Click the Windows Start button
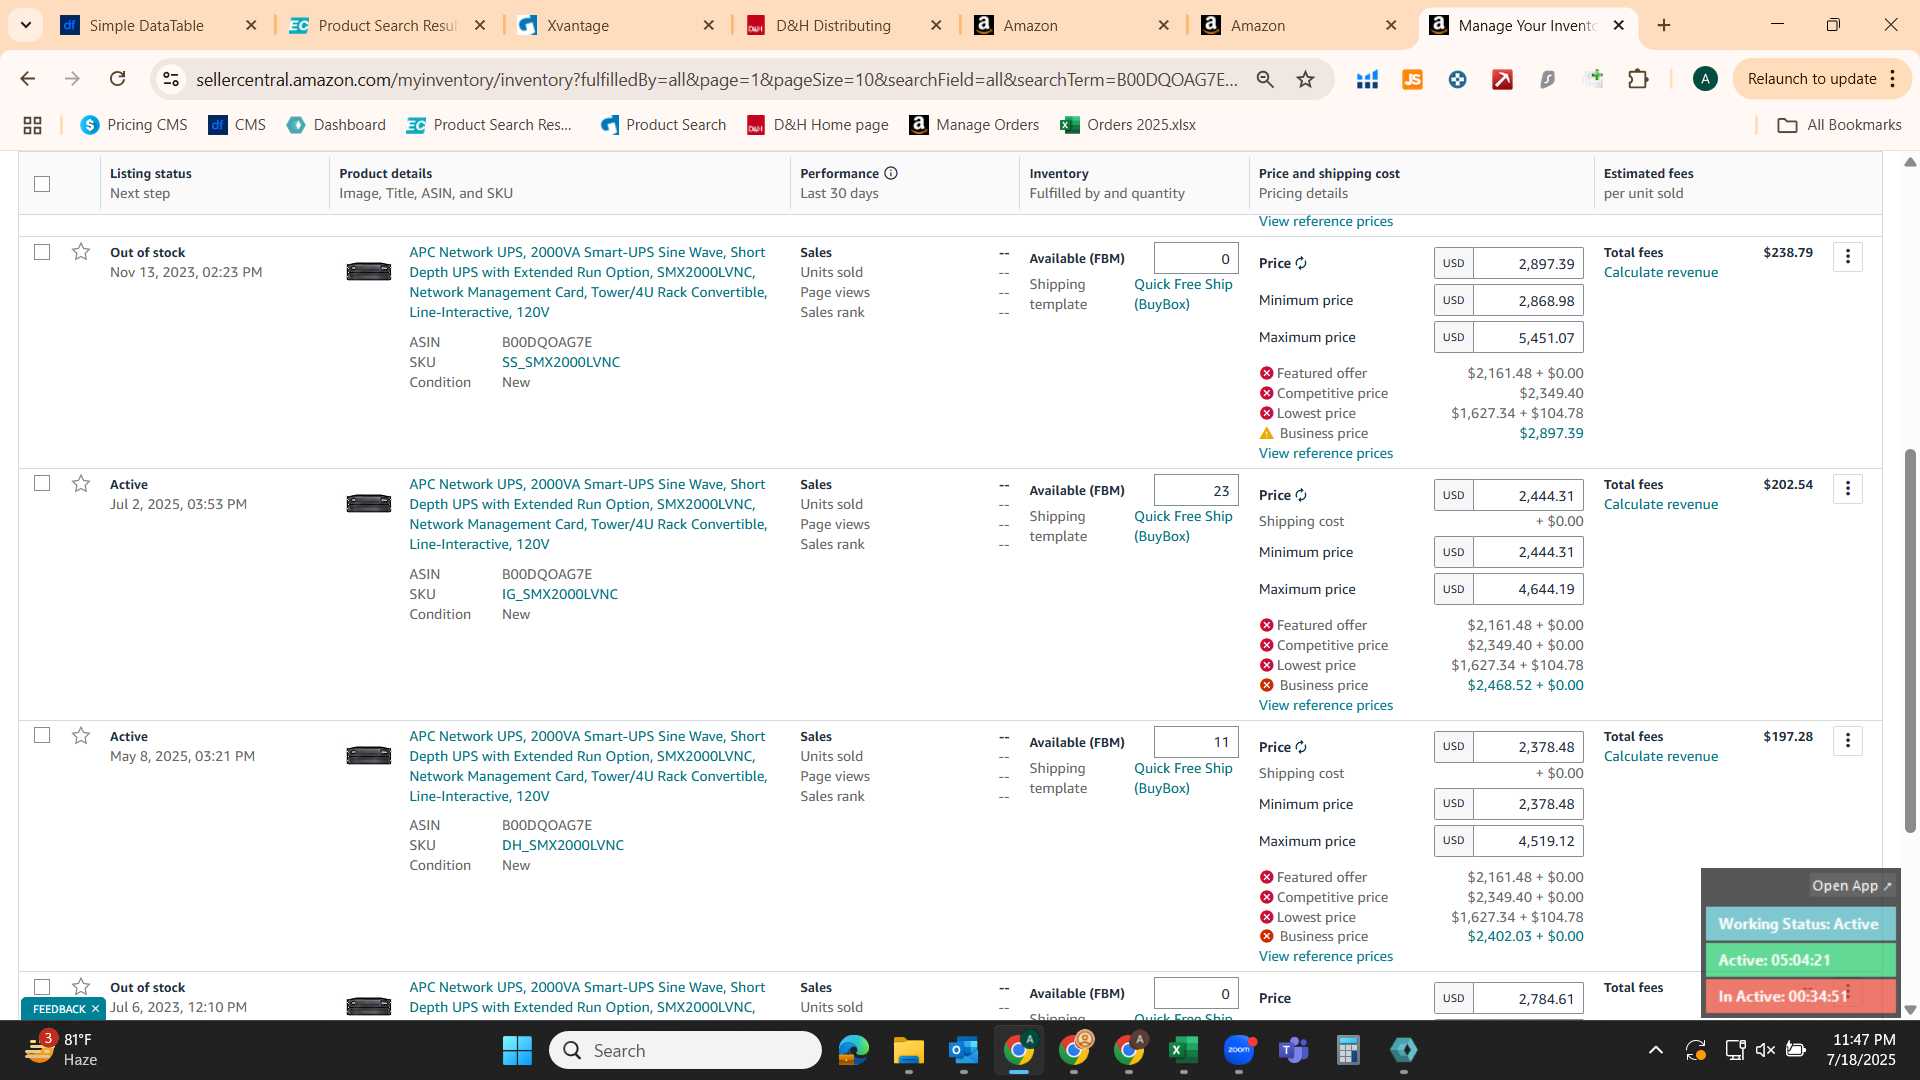 (x=517, y=1050)
